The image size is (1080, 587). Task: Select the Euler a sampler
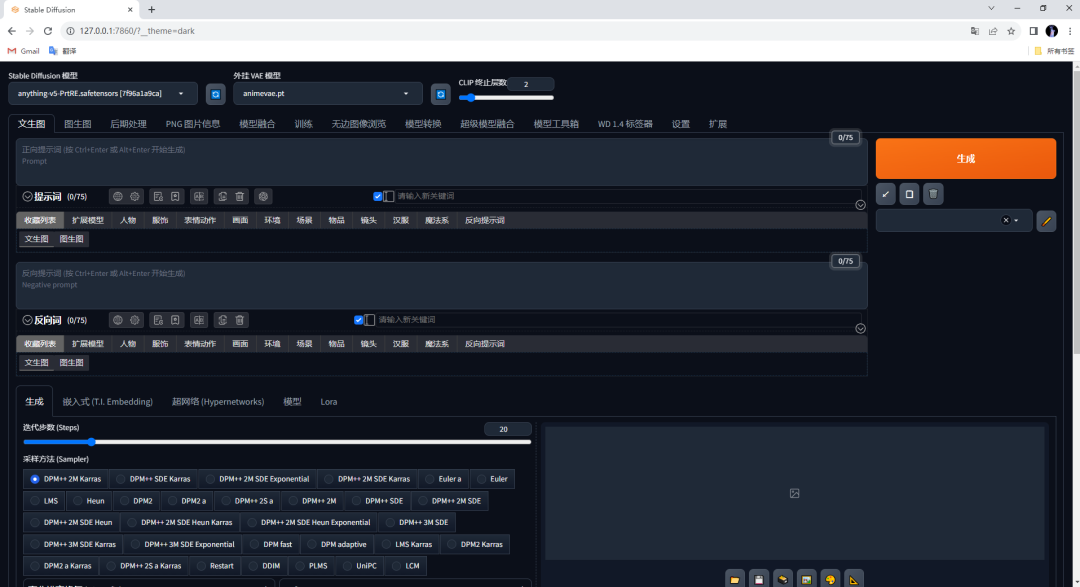point(443,479)
